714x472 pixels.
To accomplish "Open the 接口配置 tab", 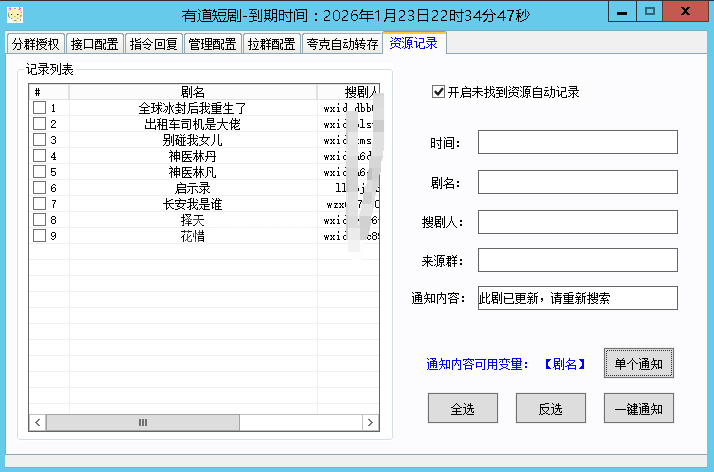I will click(x=94, y=44).
